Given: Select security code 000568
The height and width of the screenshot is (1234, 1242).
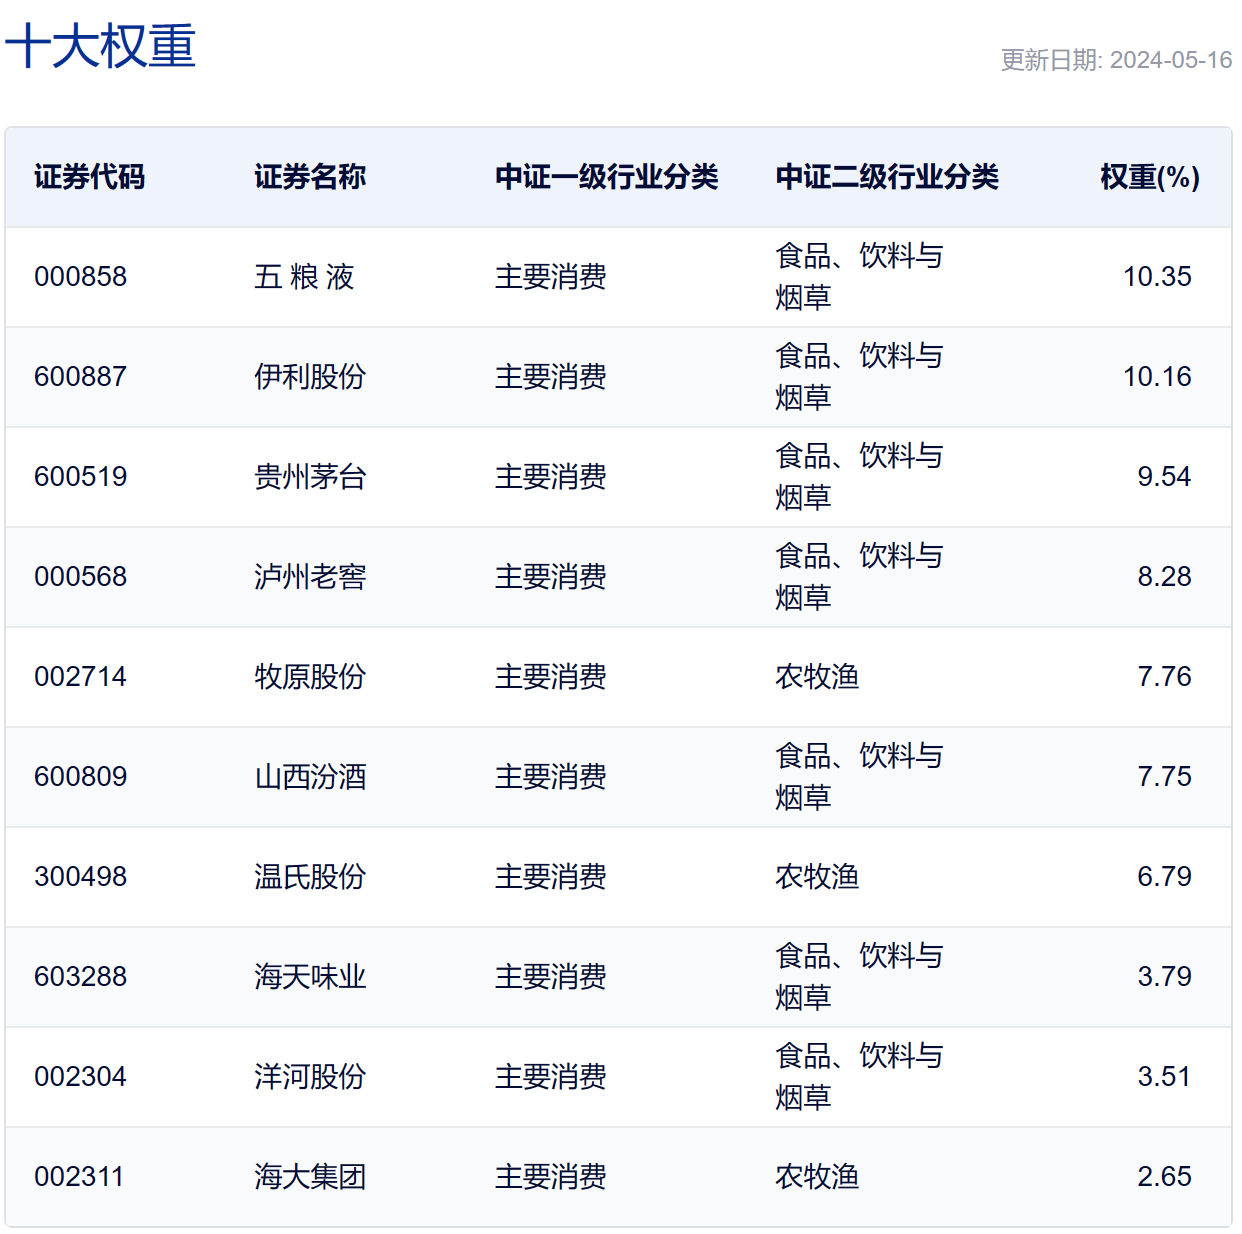Looking at the screenshot, I should (x=81, y=577).
